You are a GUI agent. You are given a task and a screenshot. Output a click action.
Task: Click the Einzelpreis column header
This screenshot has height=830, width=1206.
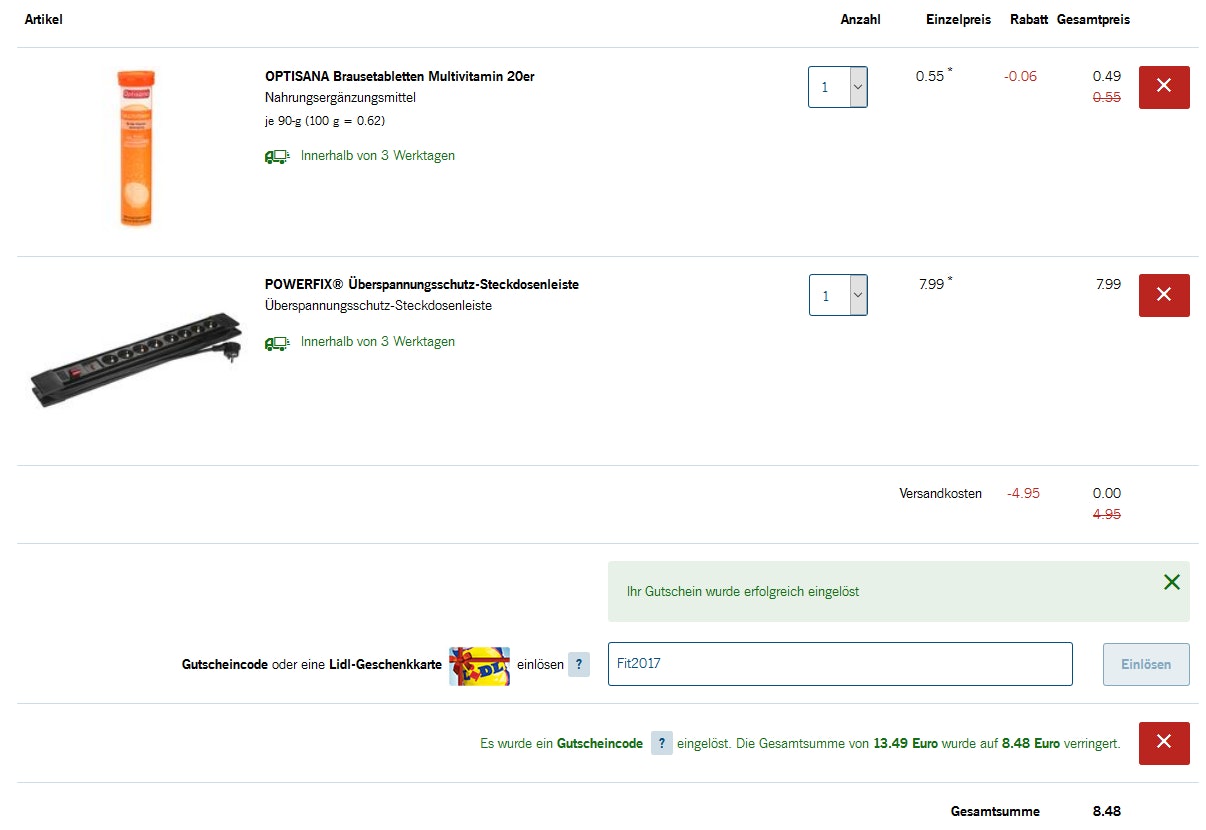tap(958, 20)
